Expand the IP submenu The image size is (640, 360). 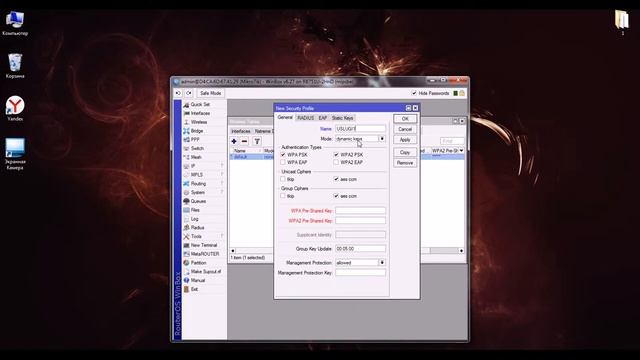click(222, 166)
